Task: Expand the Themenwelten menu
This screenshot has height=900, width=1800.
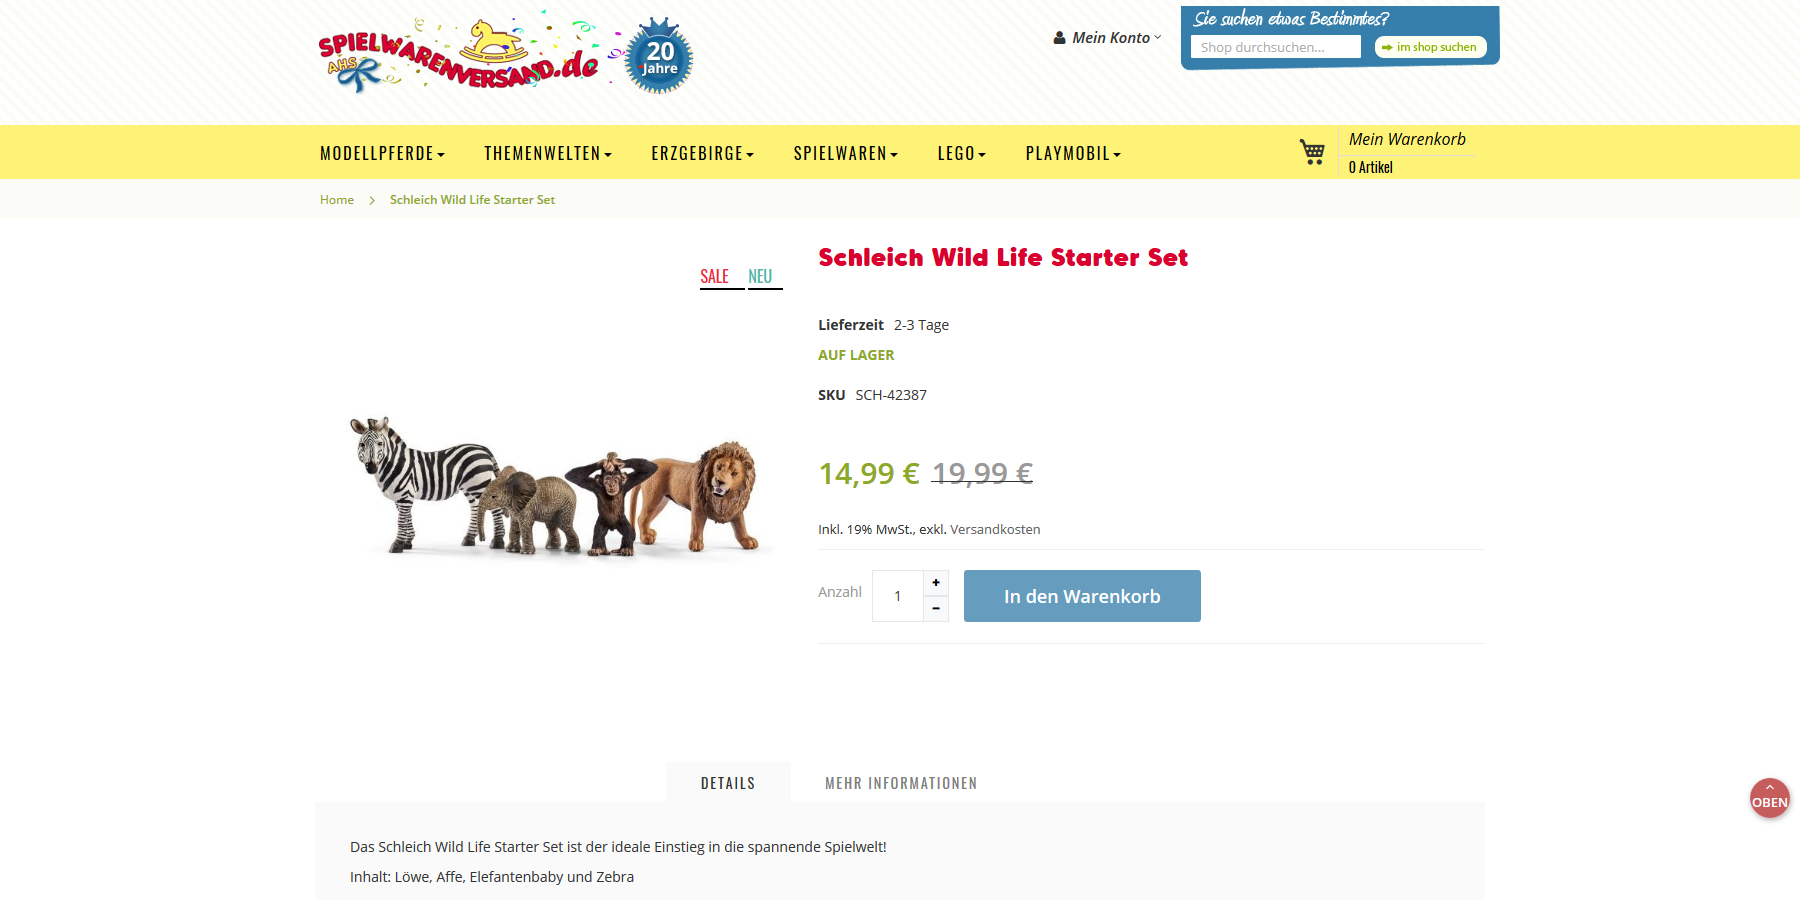Action: click(548, 153)
